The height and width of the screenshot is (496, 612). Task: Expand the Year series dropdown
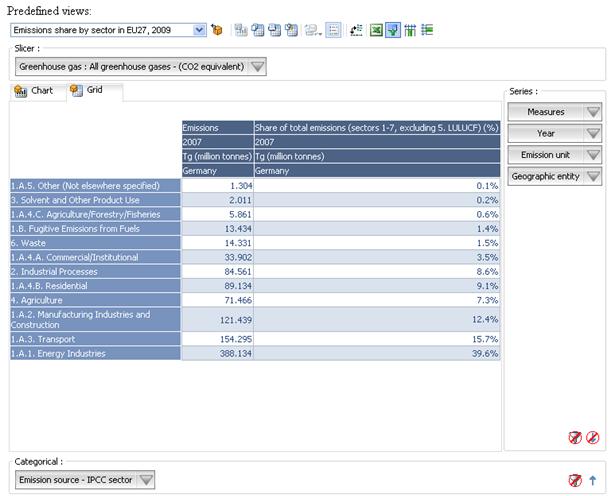(555, 133)
